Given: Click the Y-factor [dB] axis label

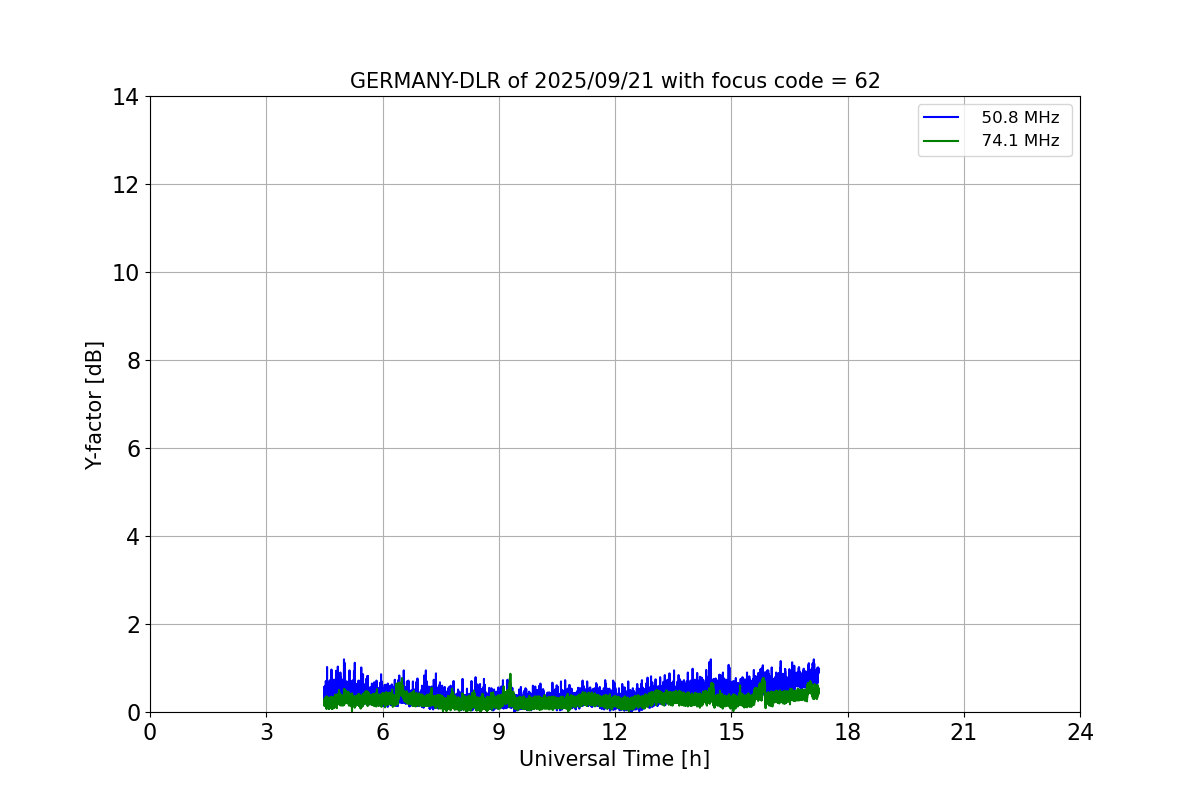Looking at the screenshot, I should tap(94, 405).
